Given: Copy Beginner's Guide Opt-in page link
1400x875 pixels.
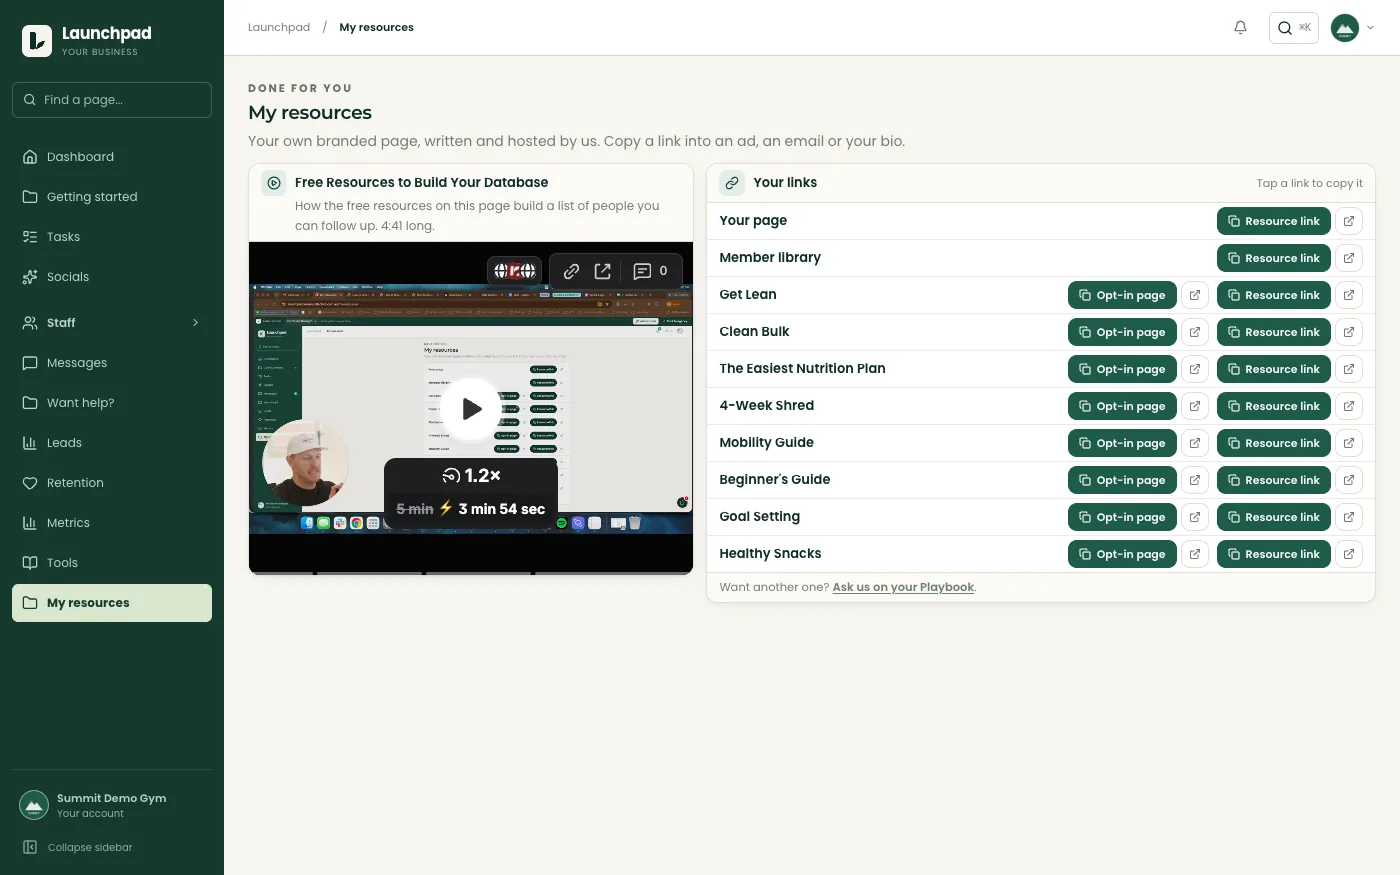Looking at the screenshot, I should tap(1122, 480).
